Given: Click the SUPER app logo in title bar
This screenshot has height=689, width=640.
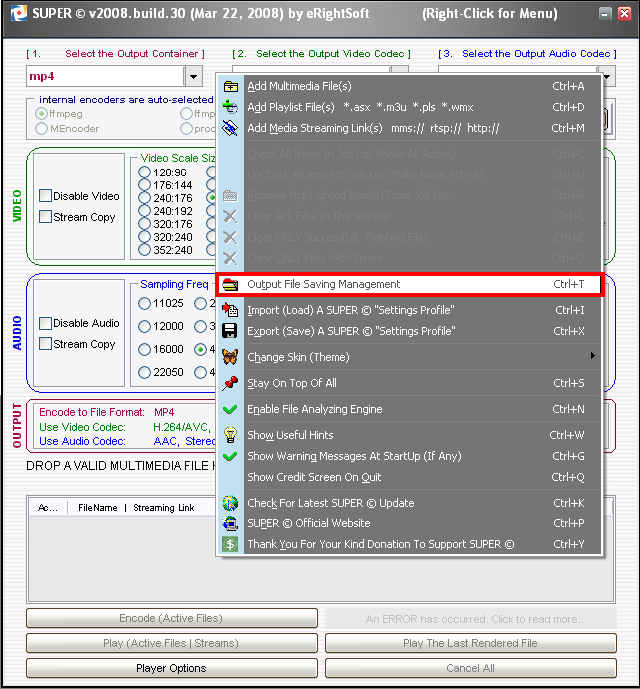Looking at the screenshot, I should tap(18, 13).
